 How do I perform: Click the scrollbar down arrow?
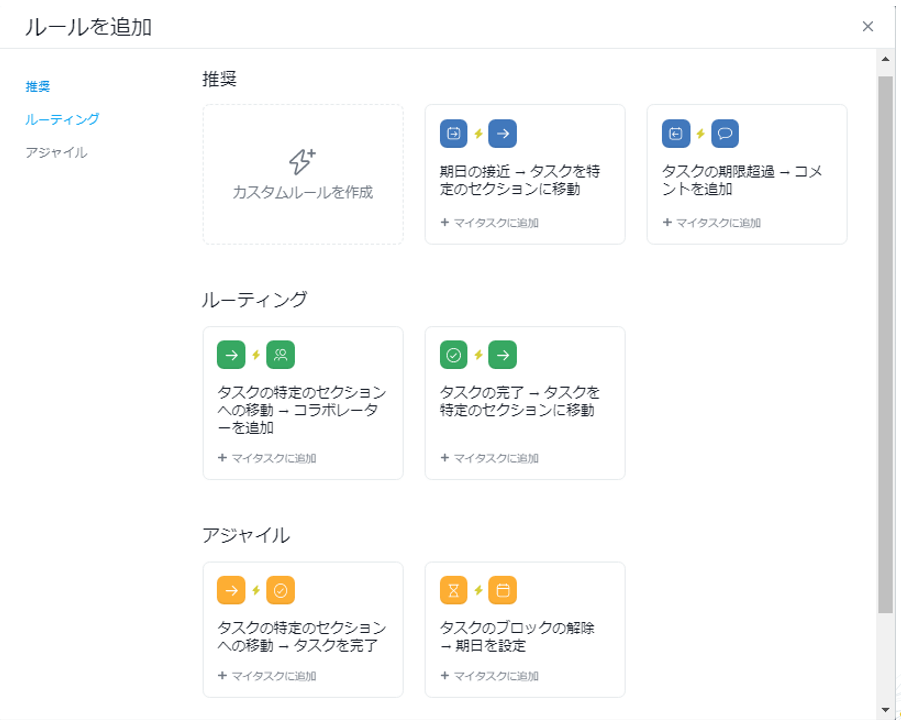click(885, 710)
